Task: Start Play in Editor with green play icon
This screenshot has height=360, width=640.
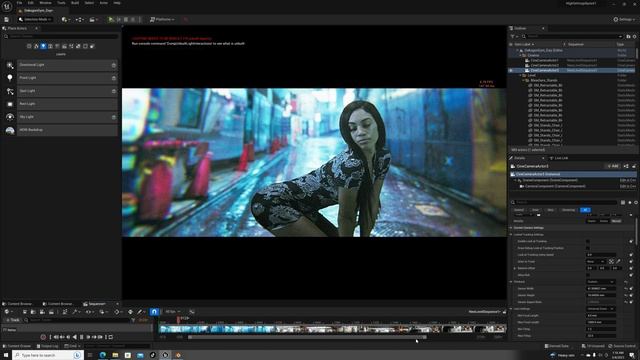Action: 111,19
